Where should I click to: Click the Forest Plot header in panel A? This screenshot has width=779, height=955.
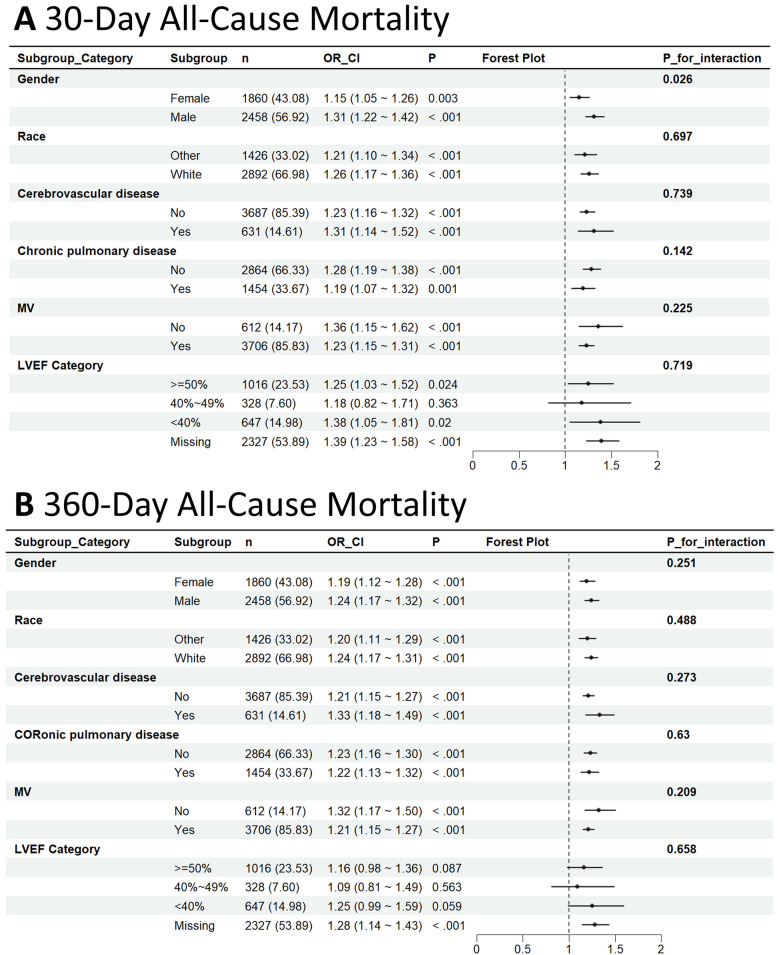click(513, 58)
